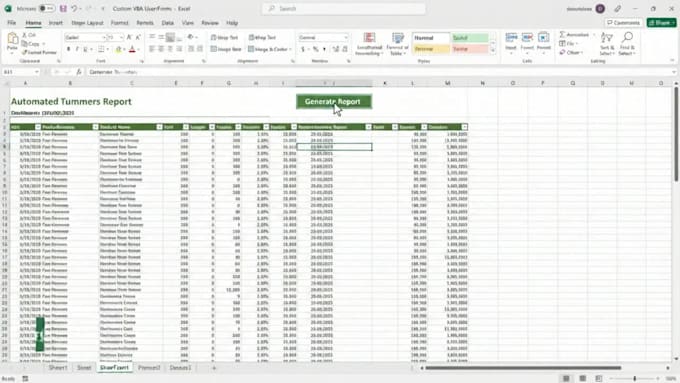Open the column C header filter dropdown
The image size is (680, 383).
click(159, 127)
